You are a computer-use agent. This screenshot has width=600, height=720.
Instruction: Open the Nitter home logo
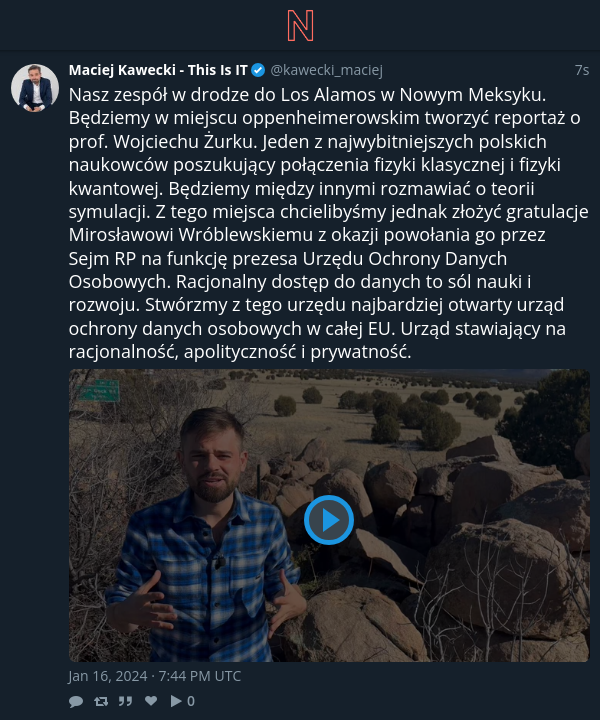click(300, 26)
